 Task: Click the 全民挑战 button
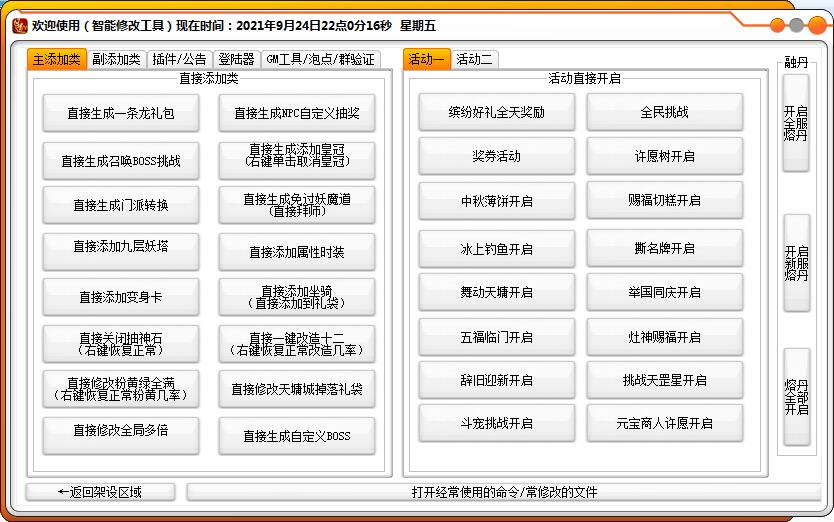664,113
